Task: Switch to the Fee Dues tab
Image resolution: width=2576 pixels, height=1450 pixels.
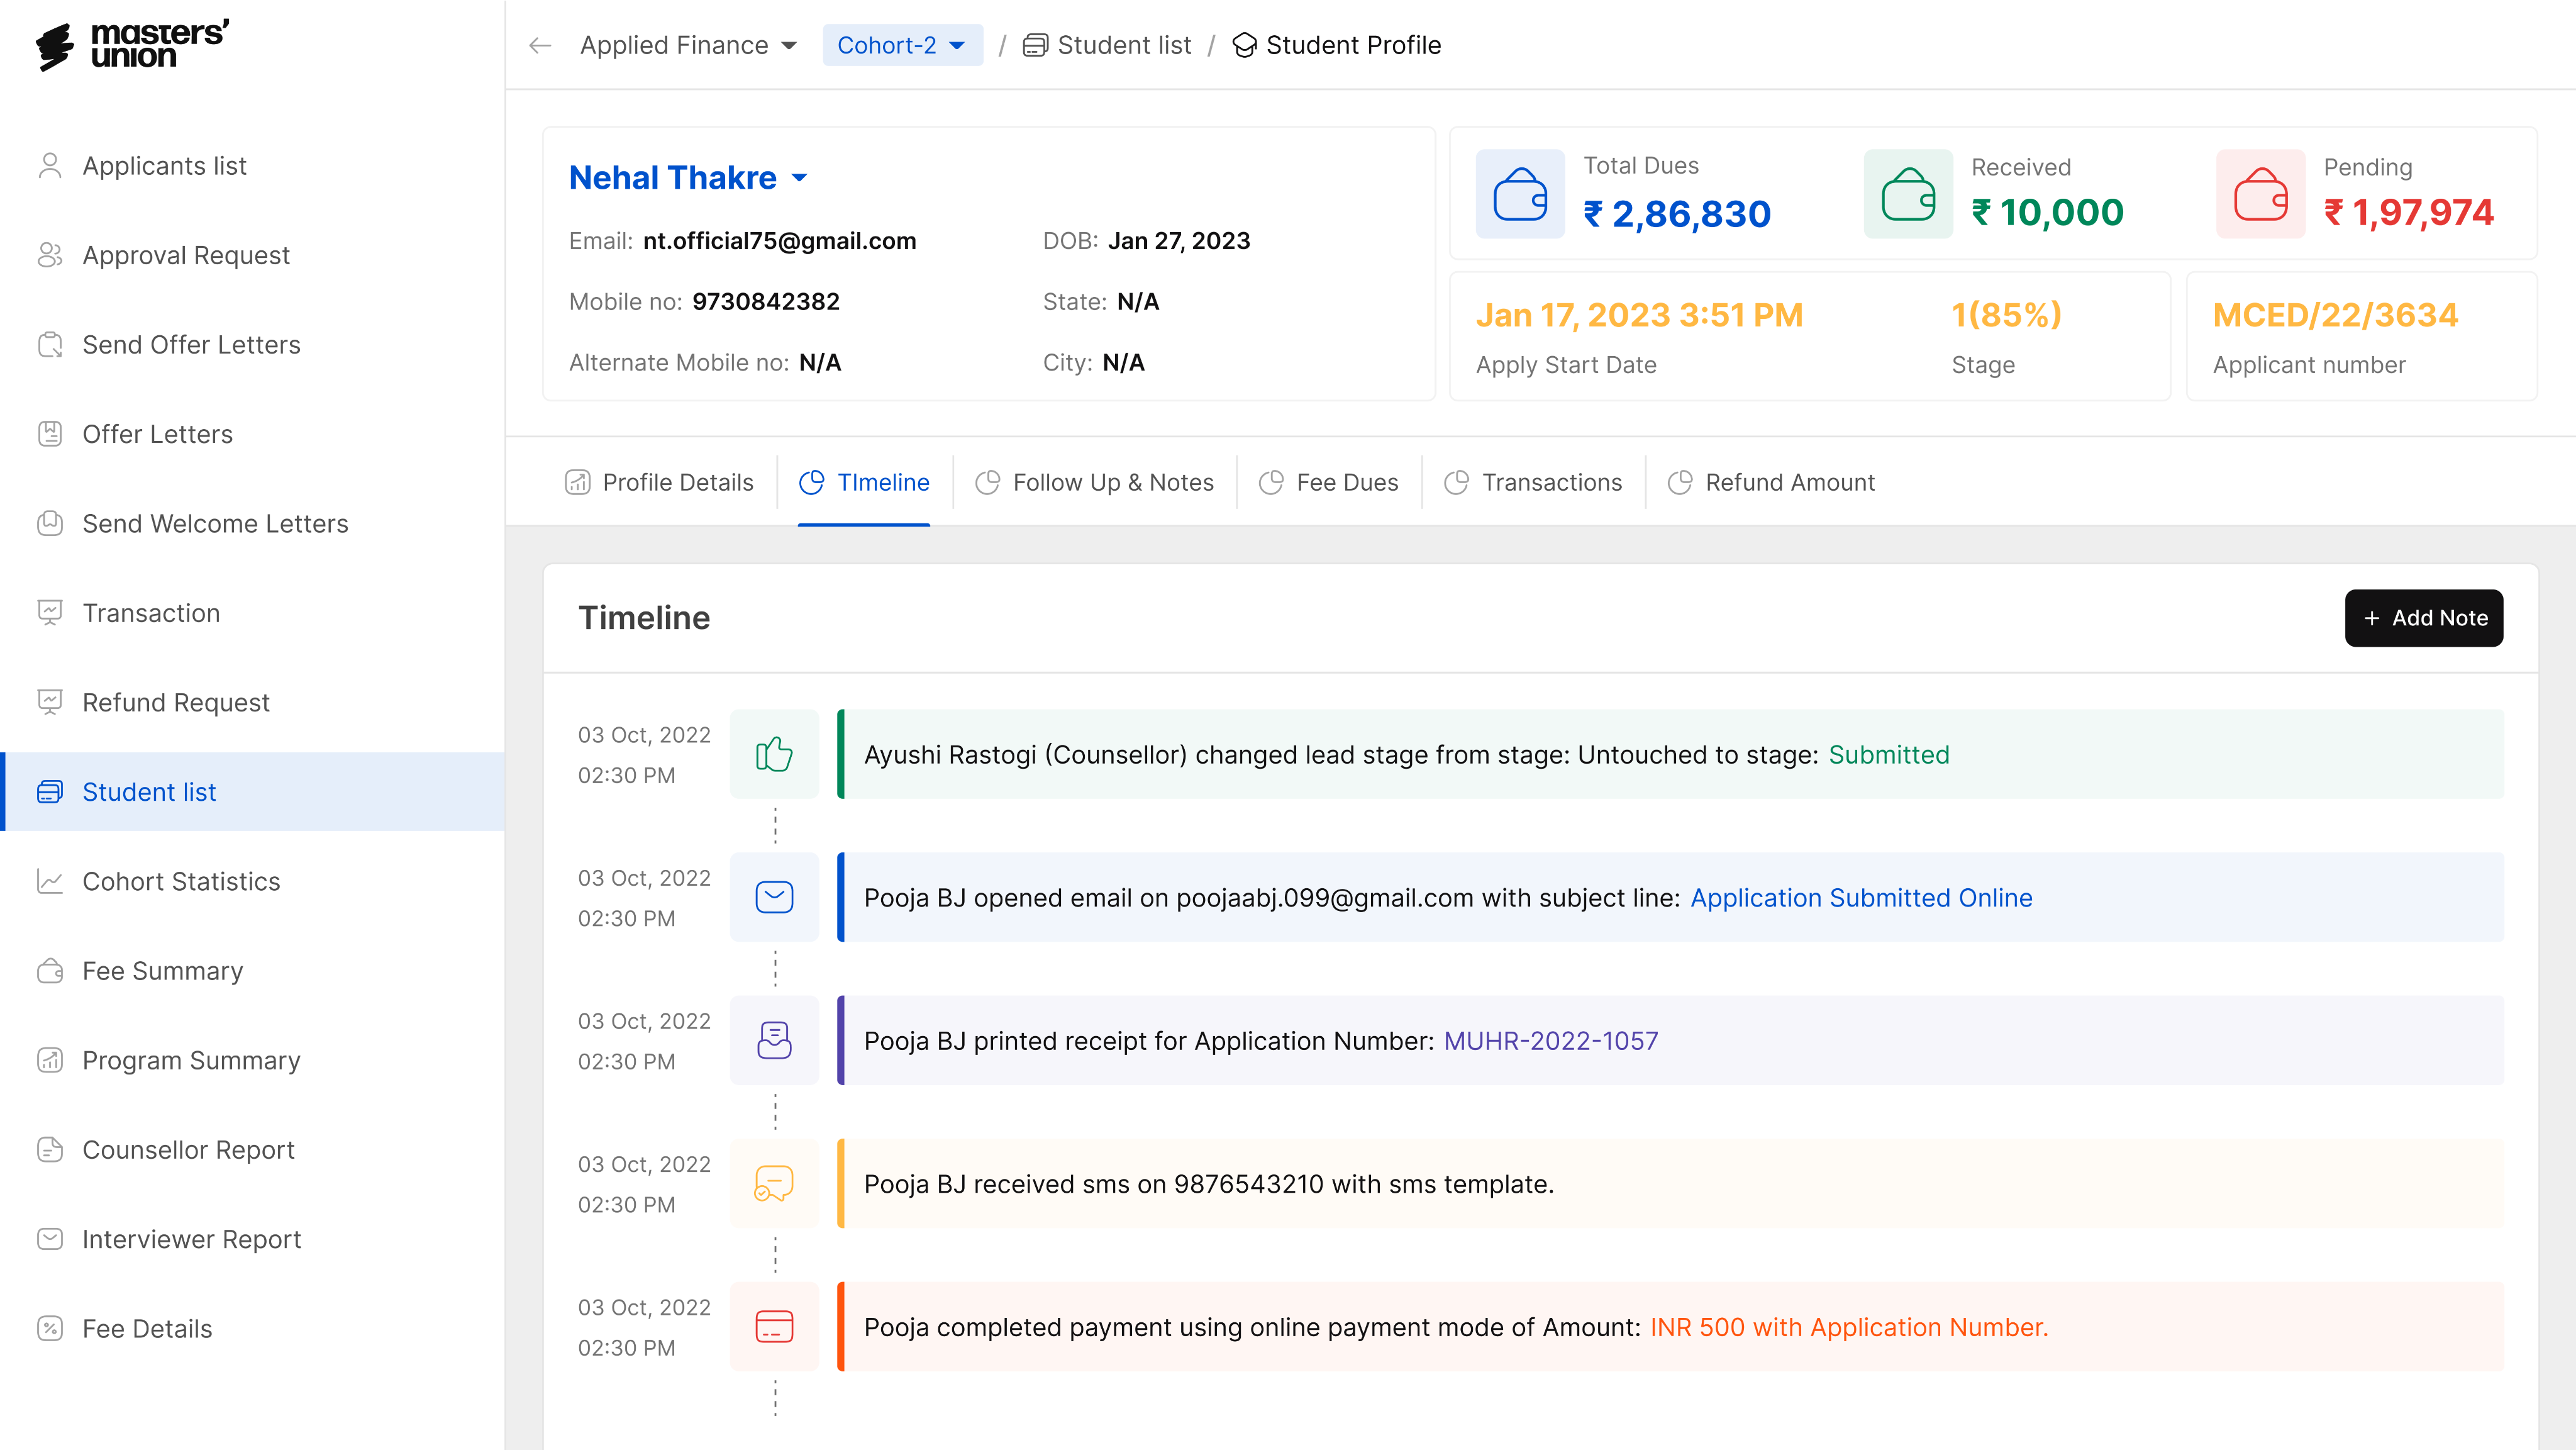Action: coord(1328,482)
